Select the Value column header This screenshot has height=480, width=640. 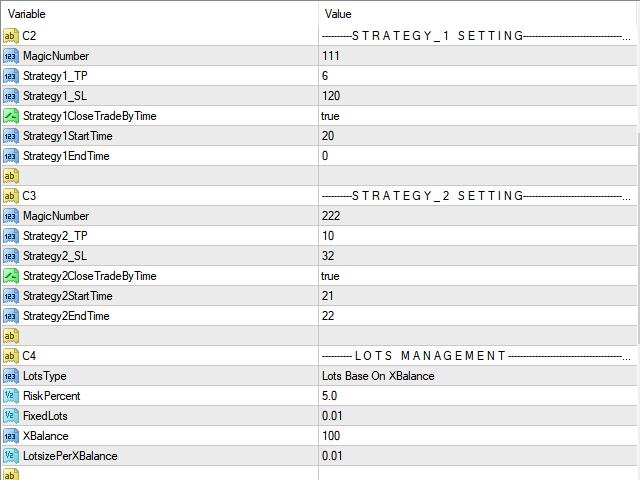pos(477,14)
